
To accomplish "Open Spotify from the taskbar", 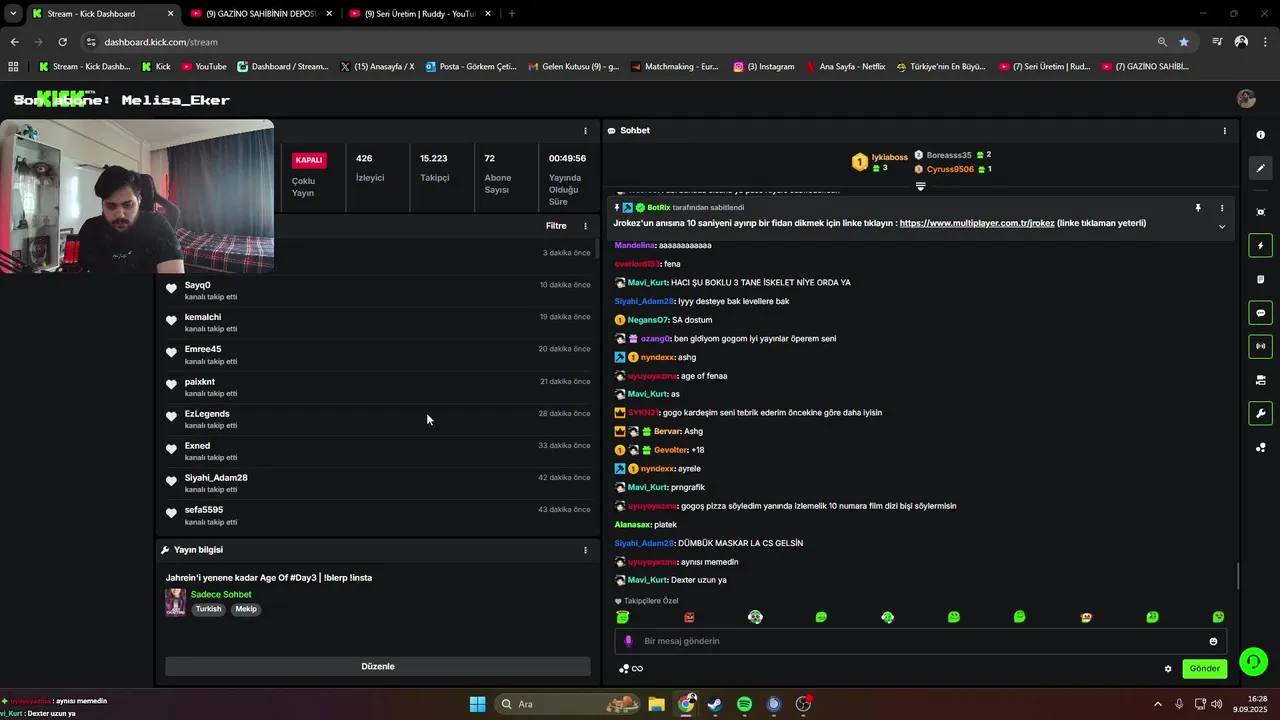I will 744,704.
